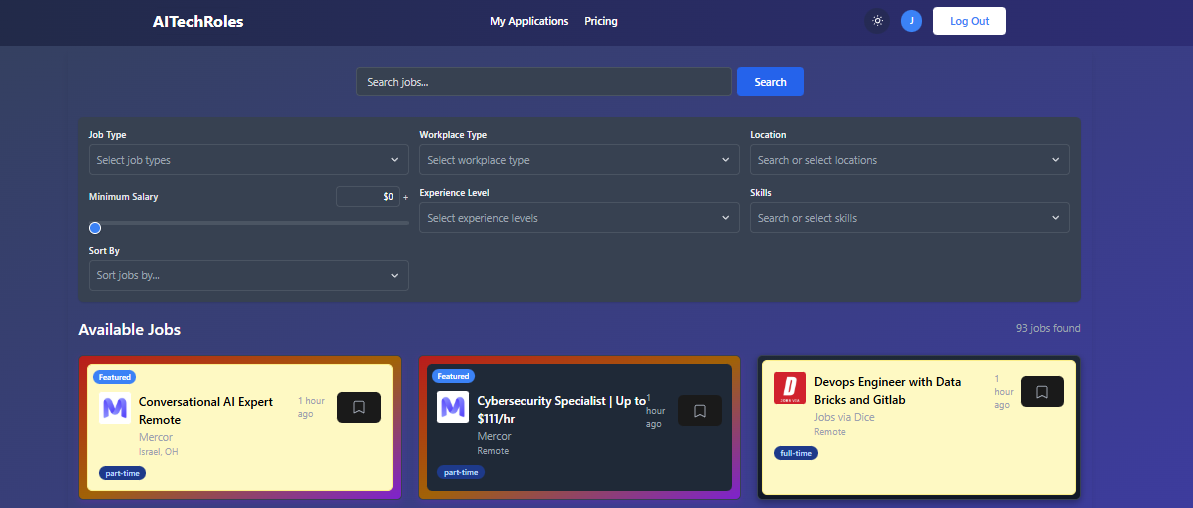This screenshot has height=508, width=1193.
Task: Open Skills search selector
Action: [x=909, y=218]
